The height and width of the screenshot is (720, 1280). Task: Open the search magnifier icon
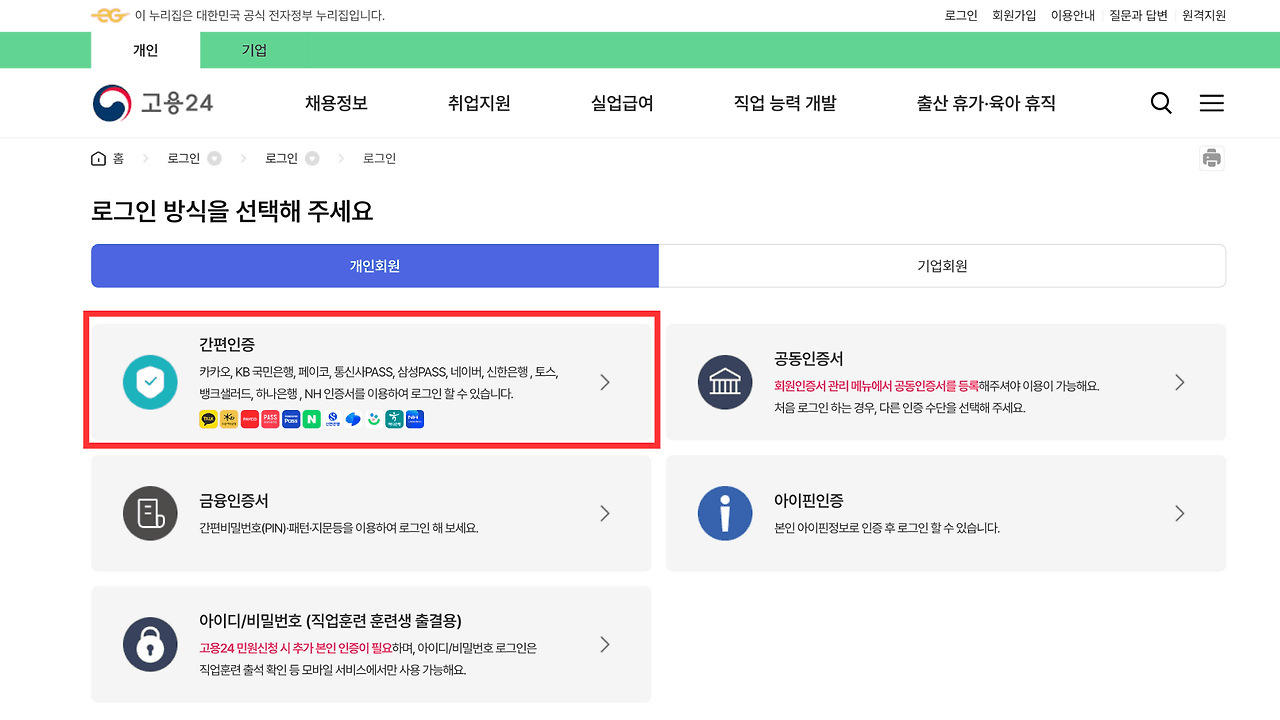pos(1160,102)
